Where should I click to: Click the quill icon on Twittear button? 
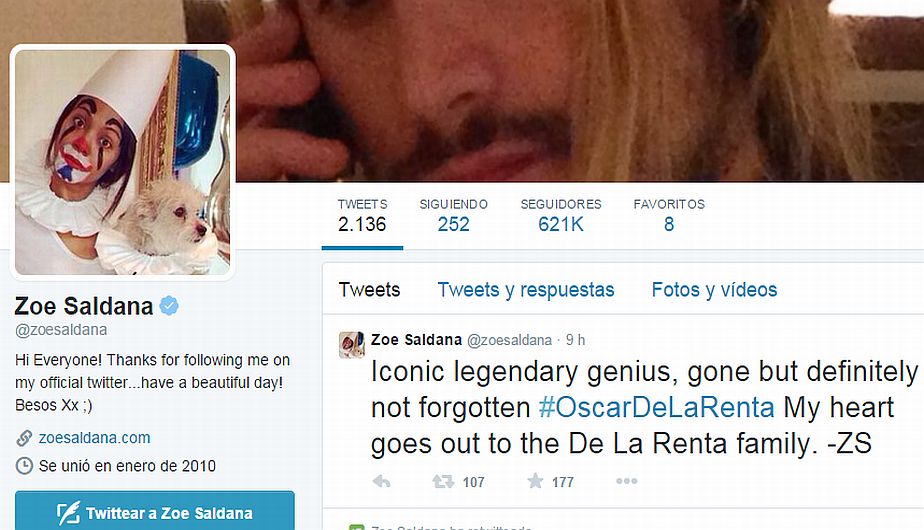click(x=68, y=513)
